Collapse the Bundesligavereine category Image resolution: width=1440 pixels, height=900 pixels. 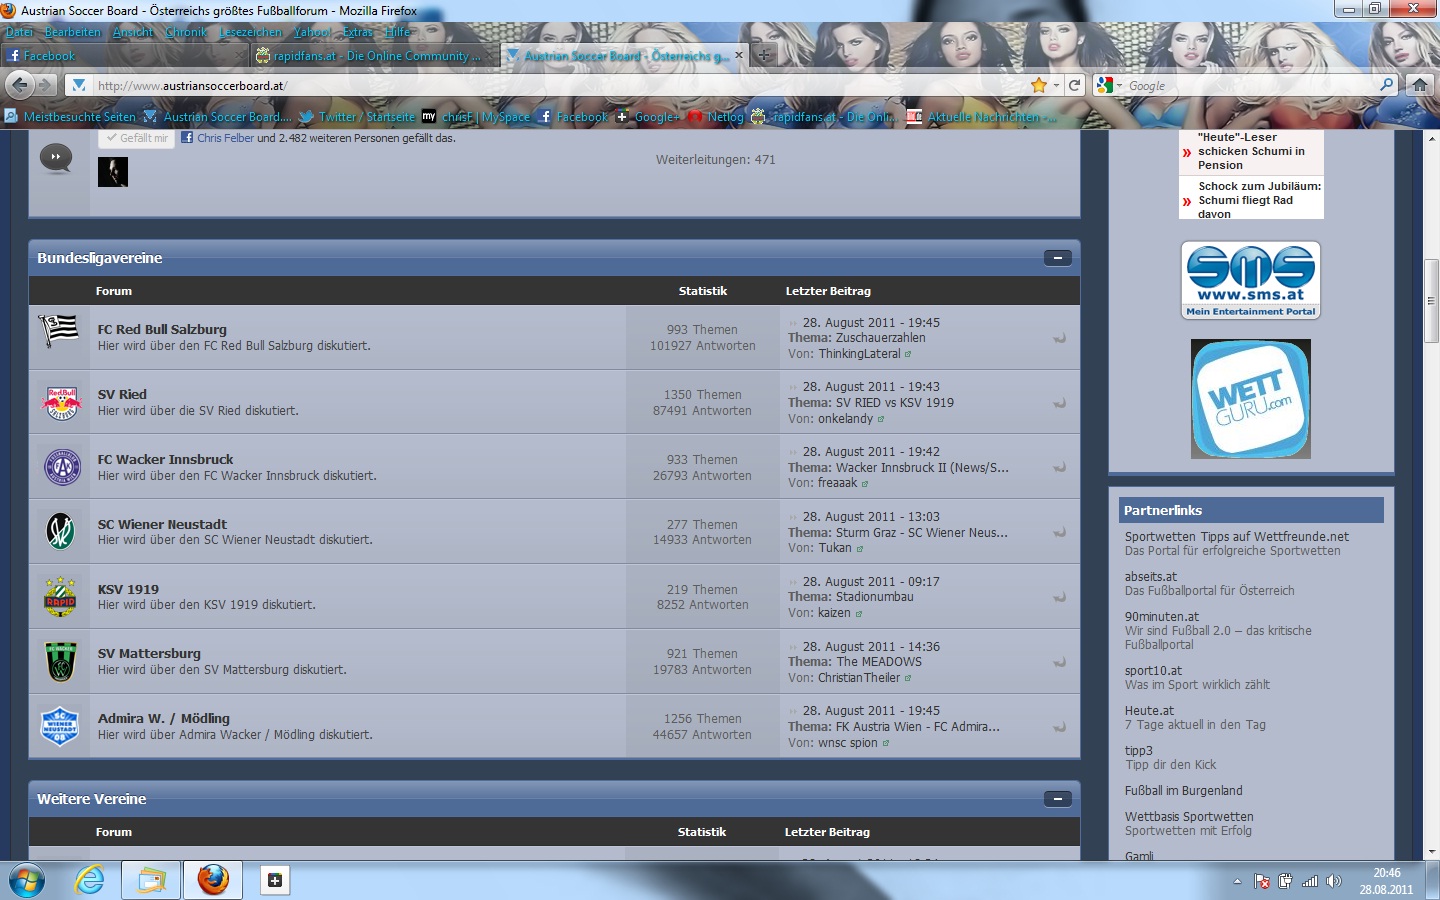(x=1057, y=258)
